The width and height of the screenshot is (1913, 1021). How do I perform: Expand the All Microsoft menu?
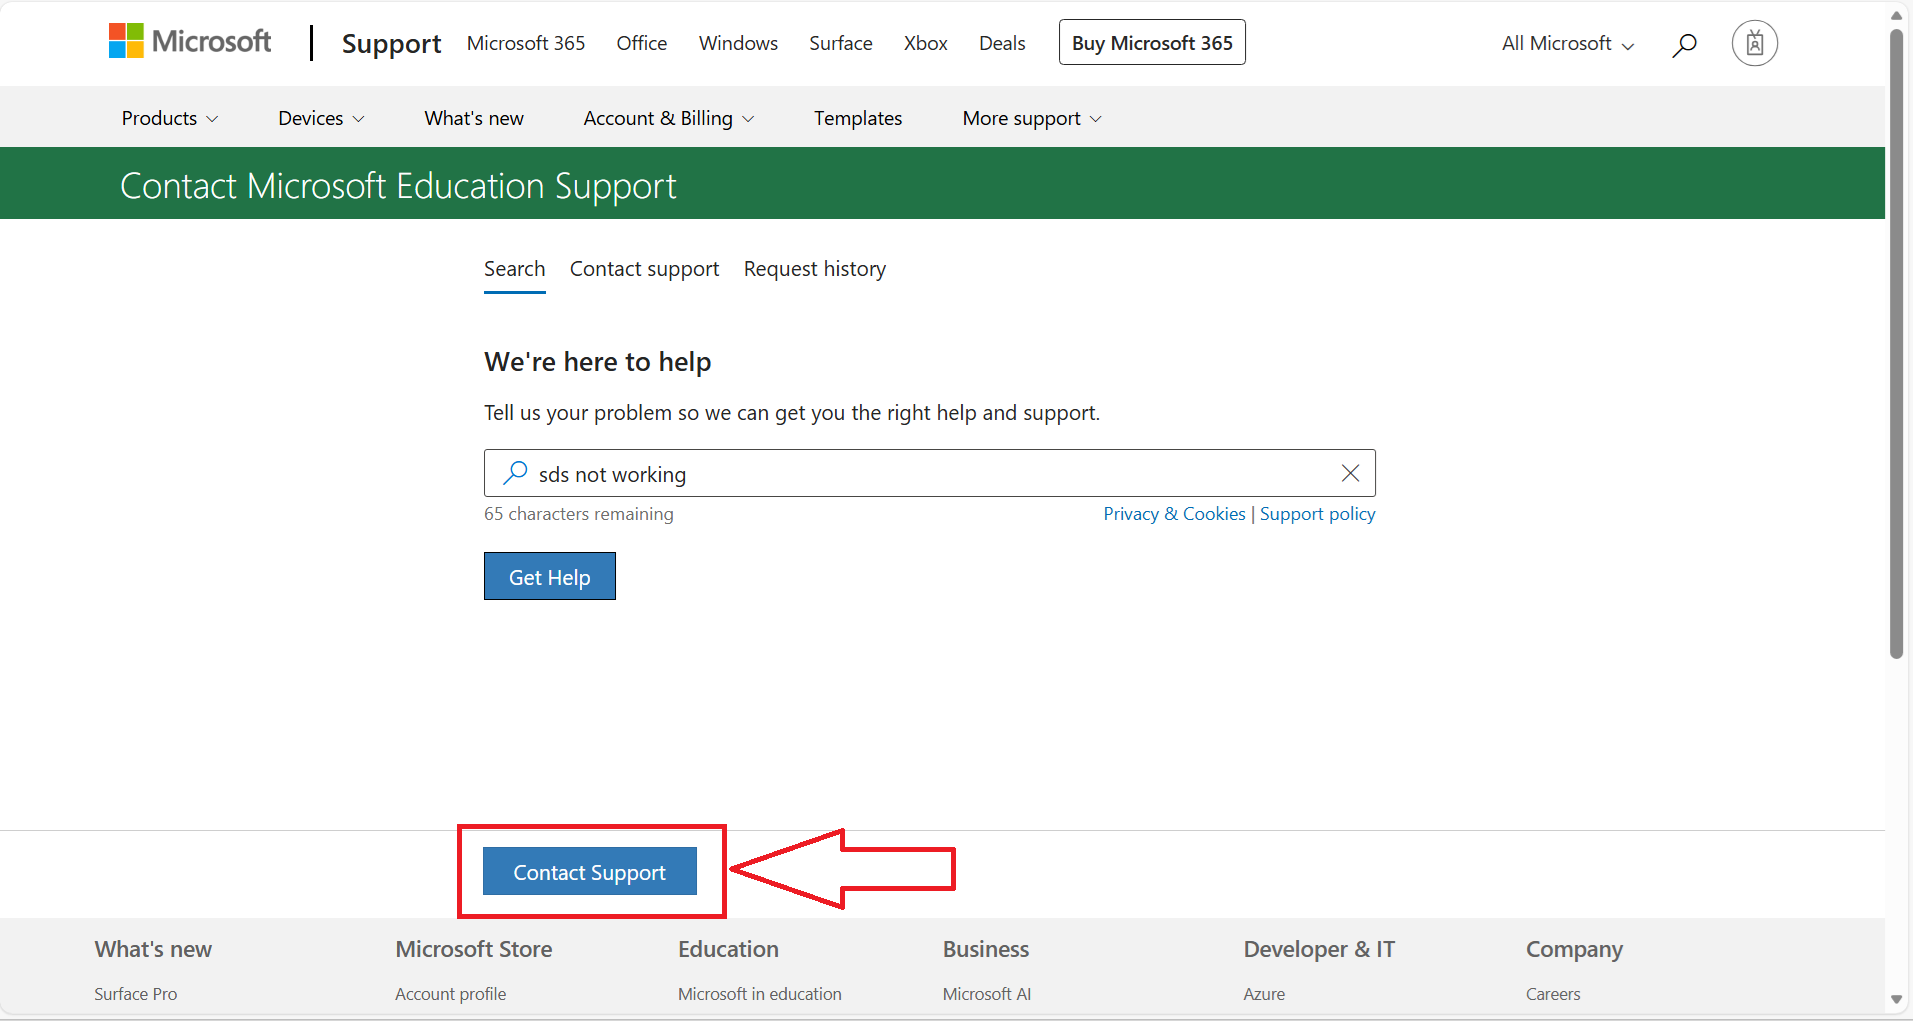tap(1568, 44)
